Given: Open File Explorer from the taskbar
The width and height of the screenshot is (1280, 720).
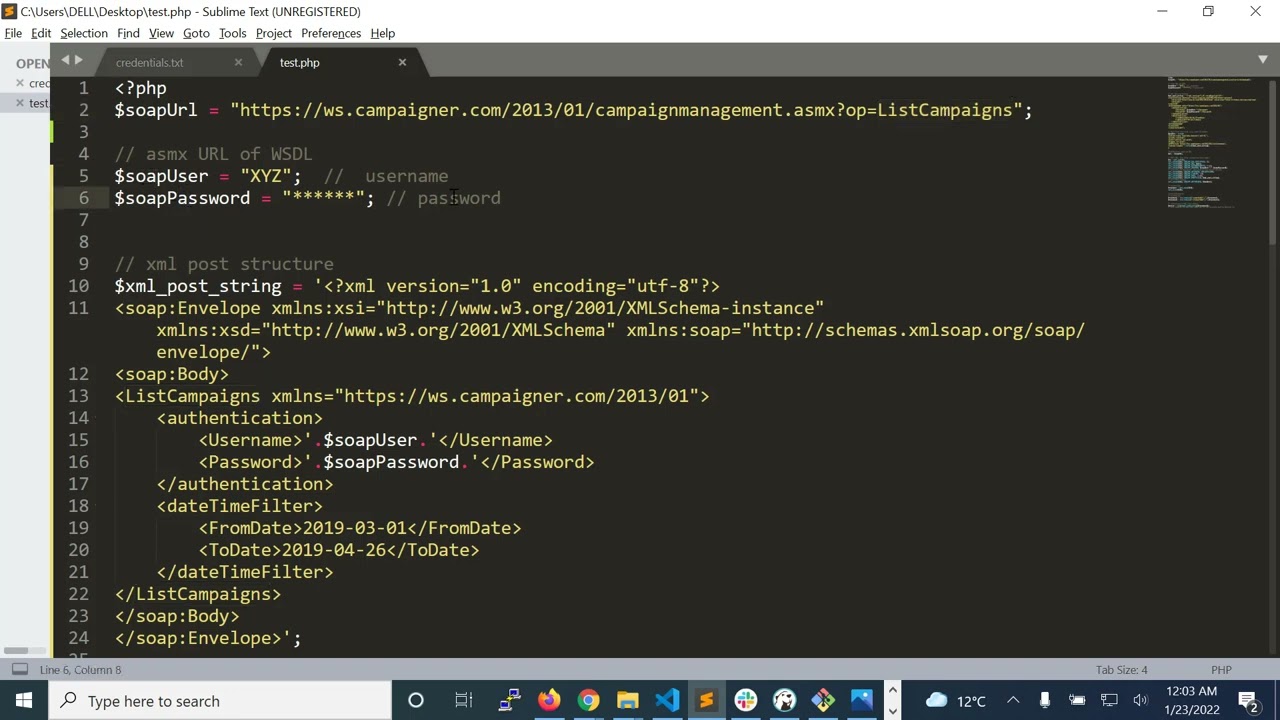Looking at the screenshot, I should pos(627,700).
